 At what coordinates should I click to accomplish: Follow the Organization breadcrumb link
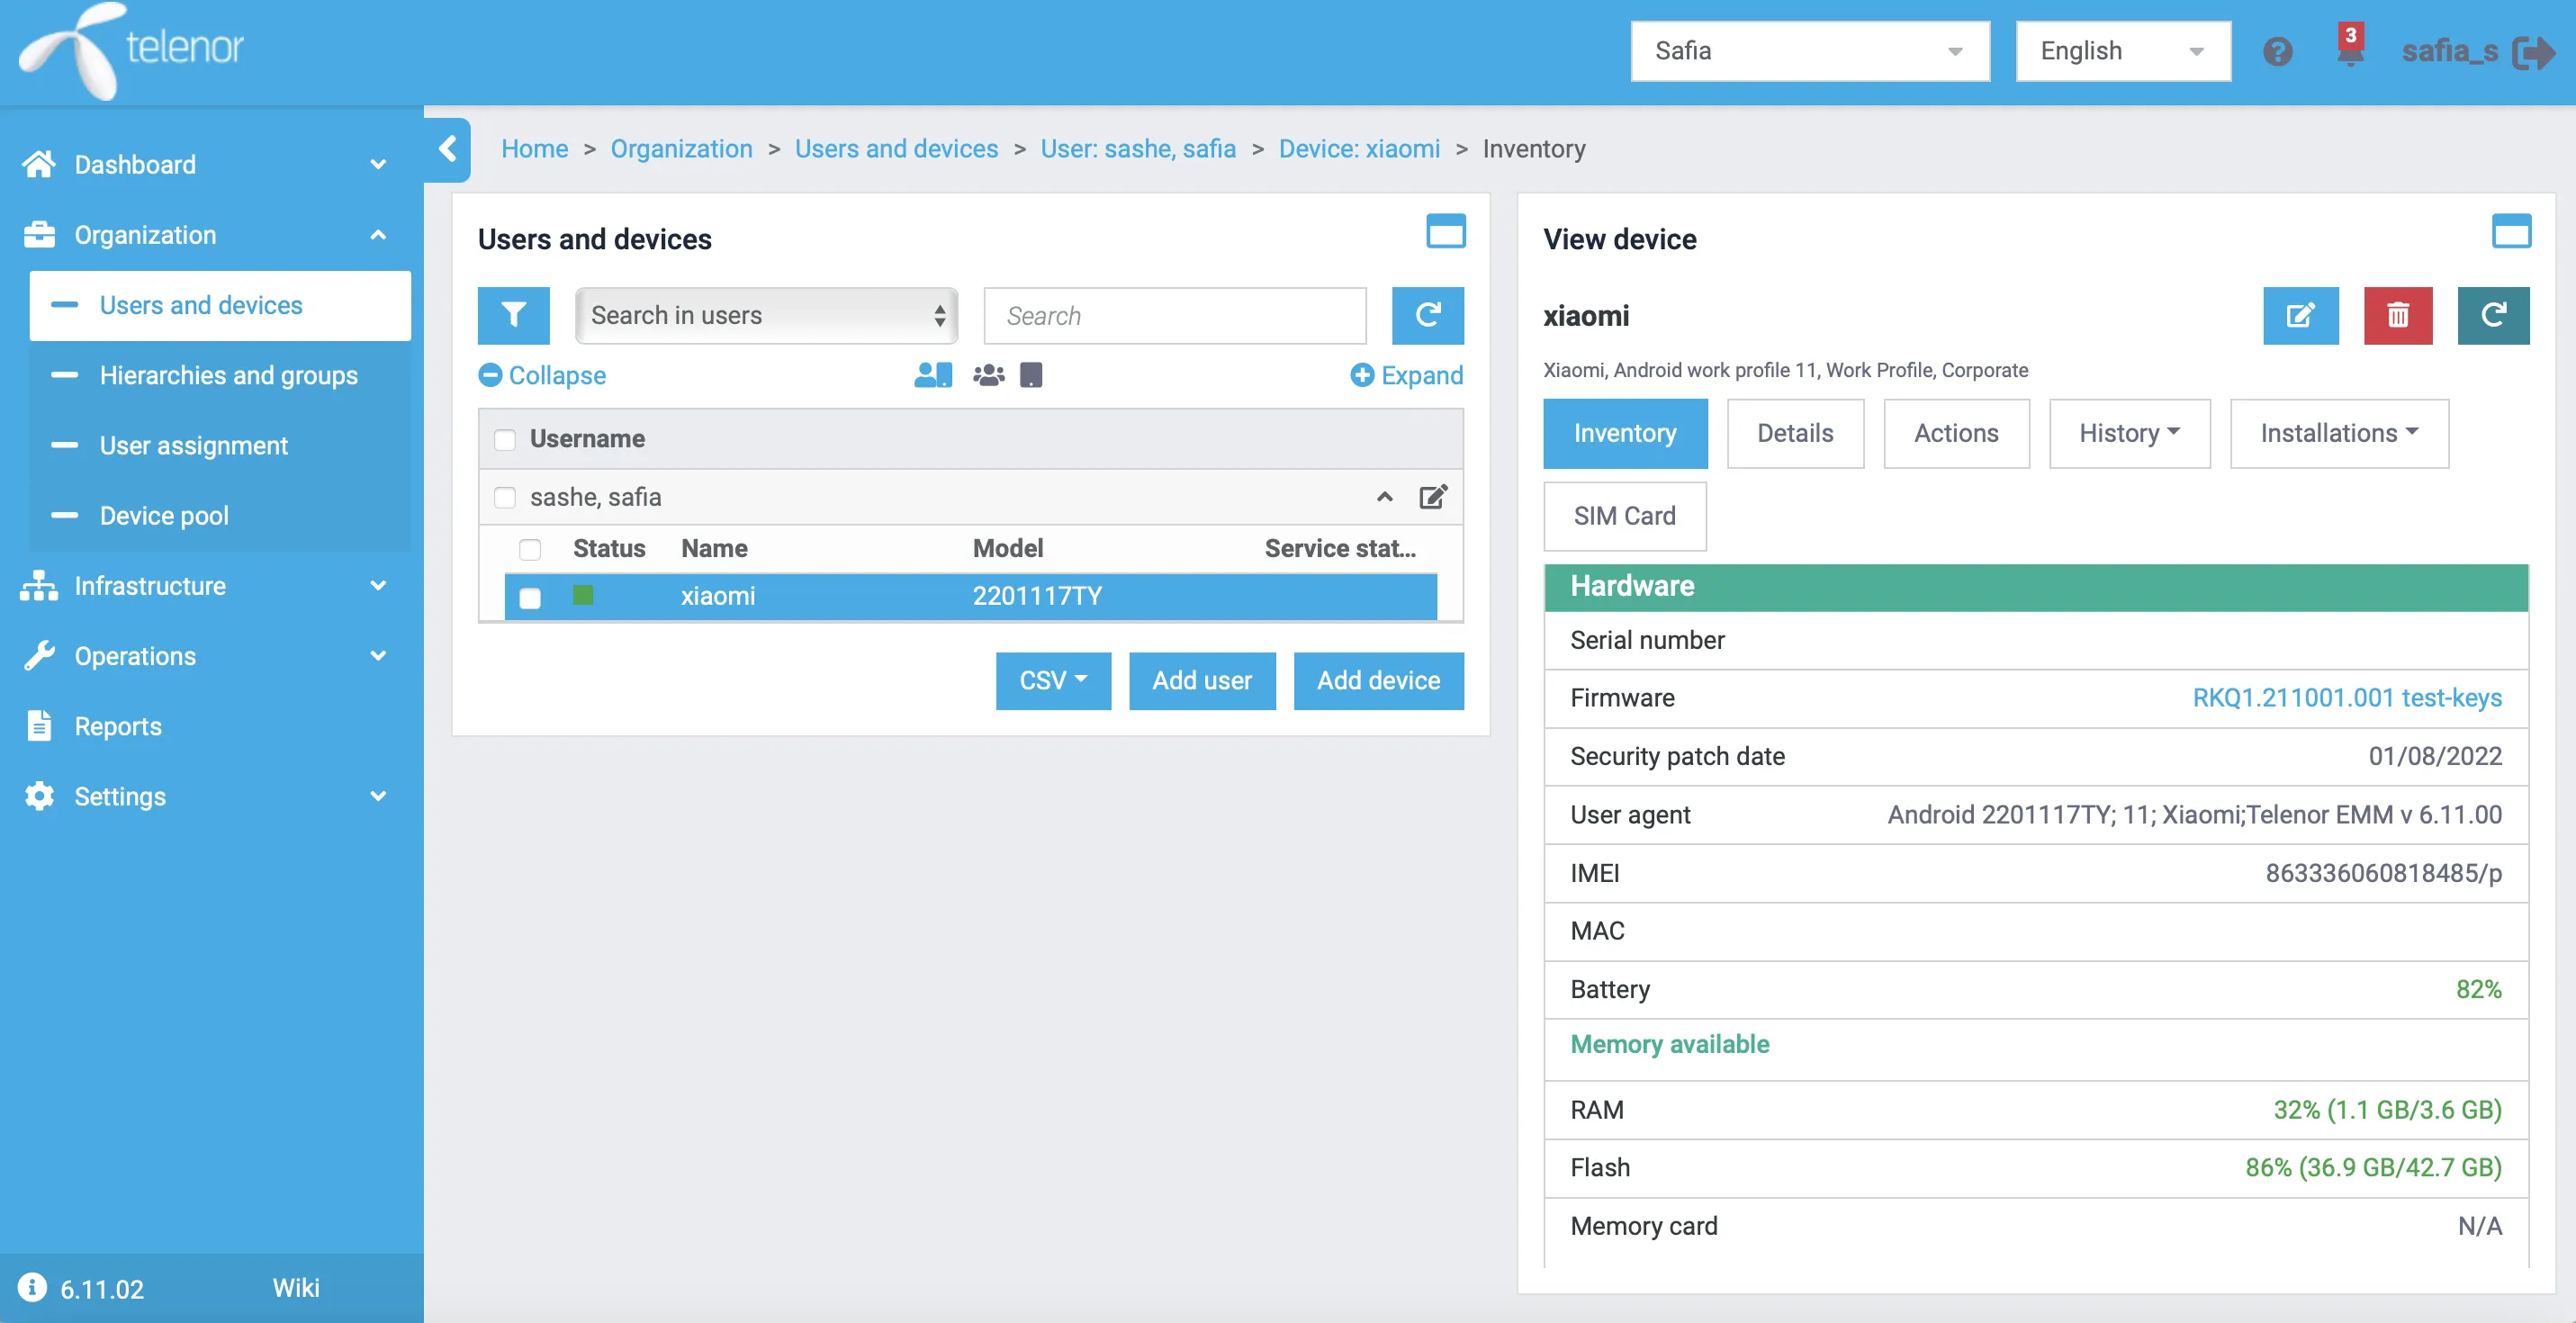tap(681, 149)
